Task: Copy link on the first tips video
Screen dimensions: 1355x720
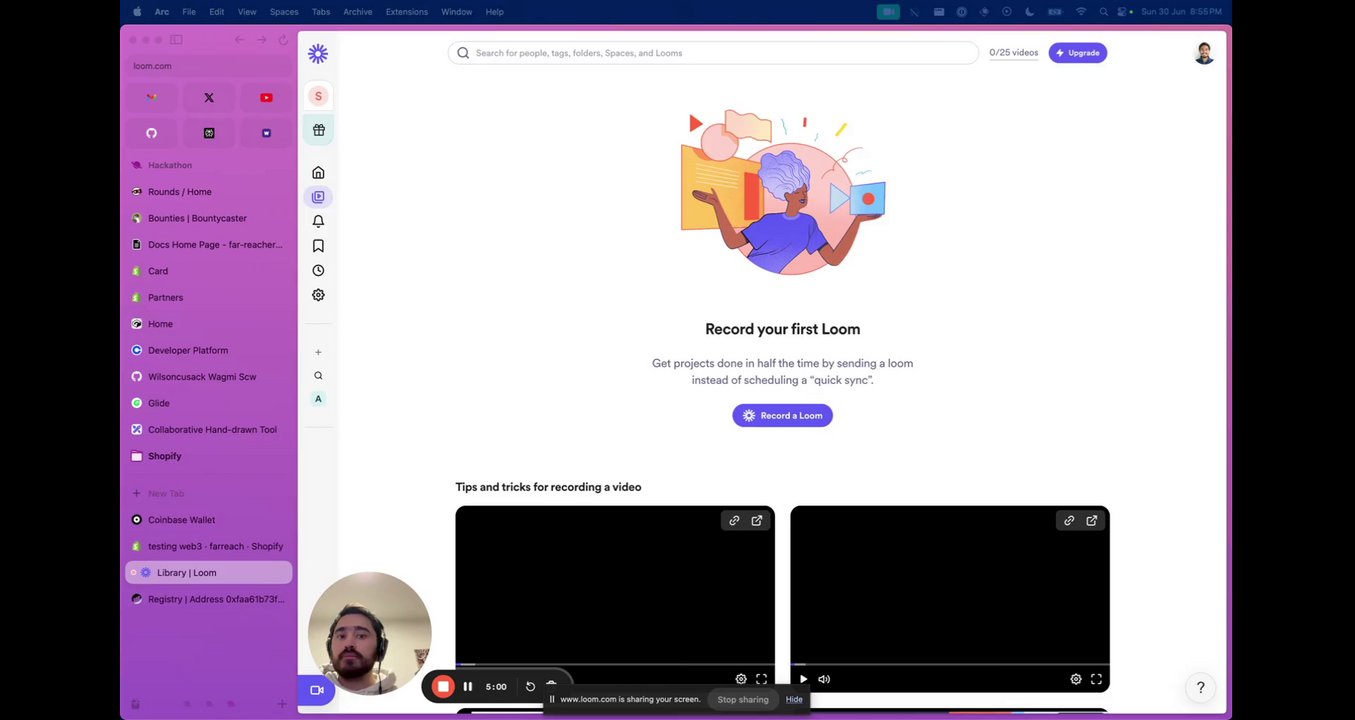Action: pyautogui.click(x=734, y=520)
